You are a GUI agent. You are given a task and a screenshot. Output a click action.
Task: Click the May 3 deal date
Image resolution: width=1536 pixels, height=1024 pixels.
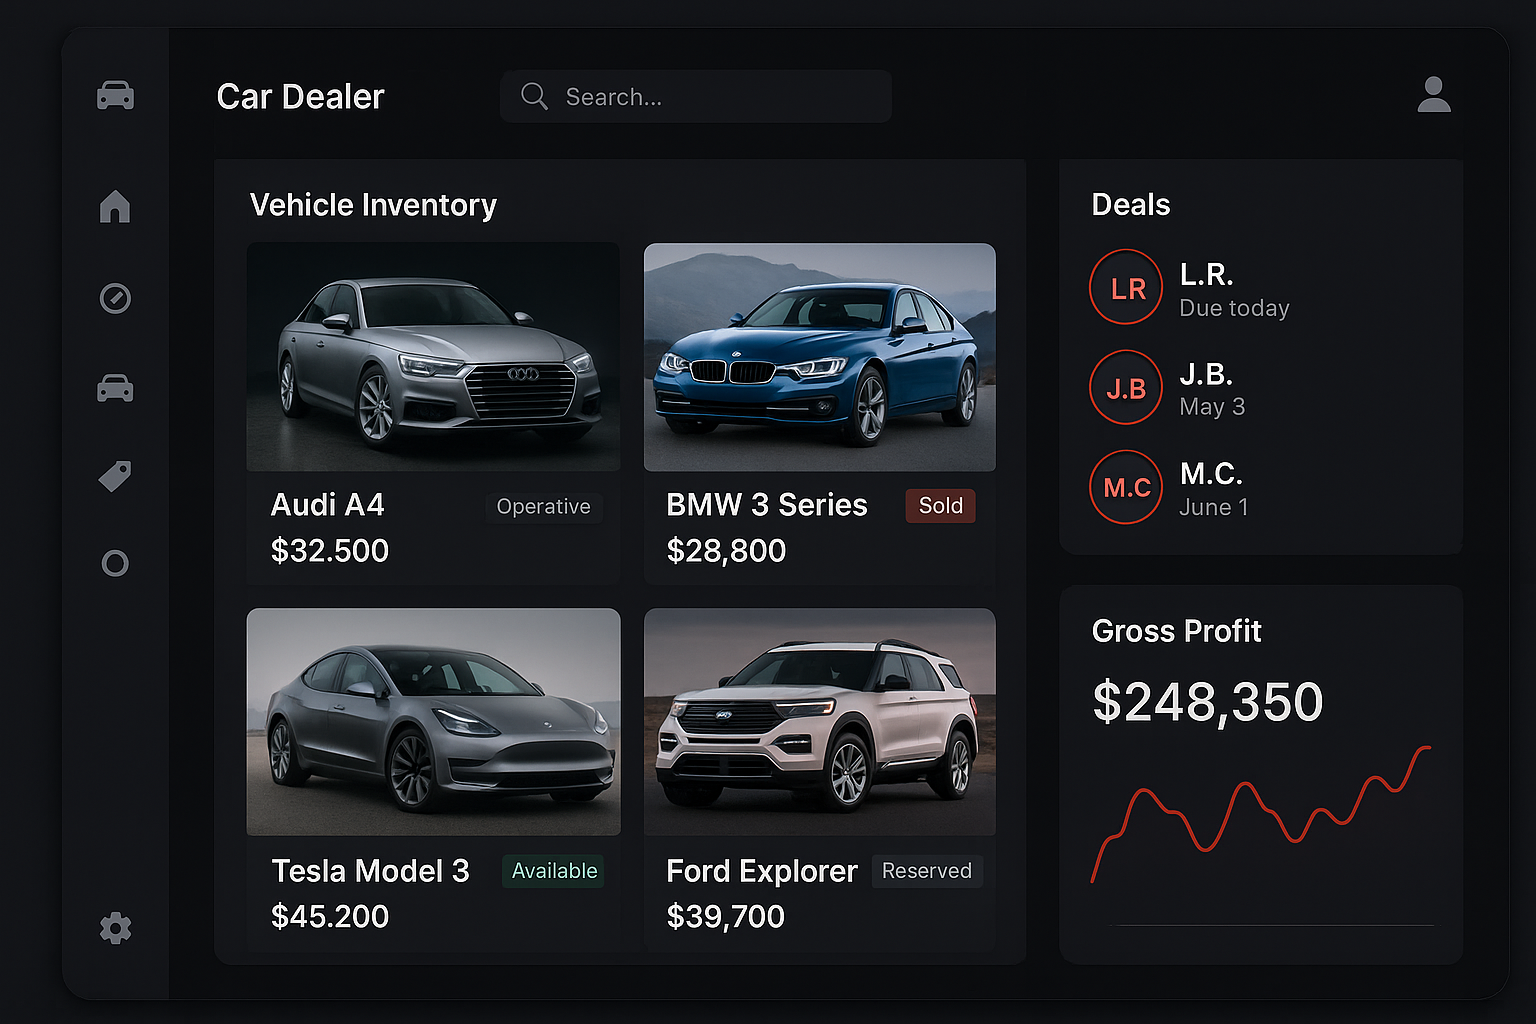[x=1212, y=407]
